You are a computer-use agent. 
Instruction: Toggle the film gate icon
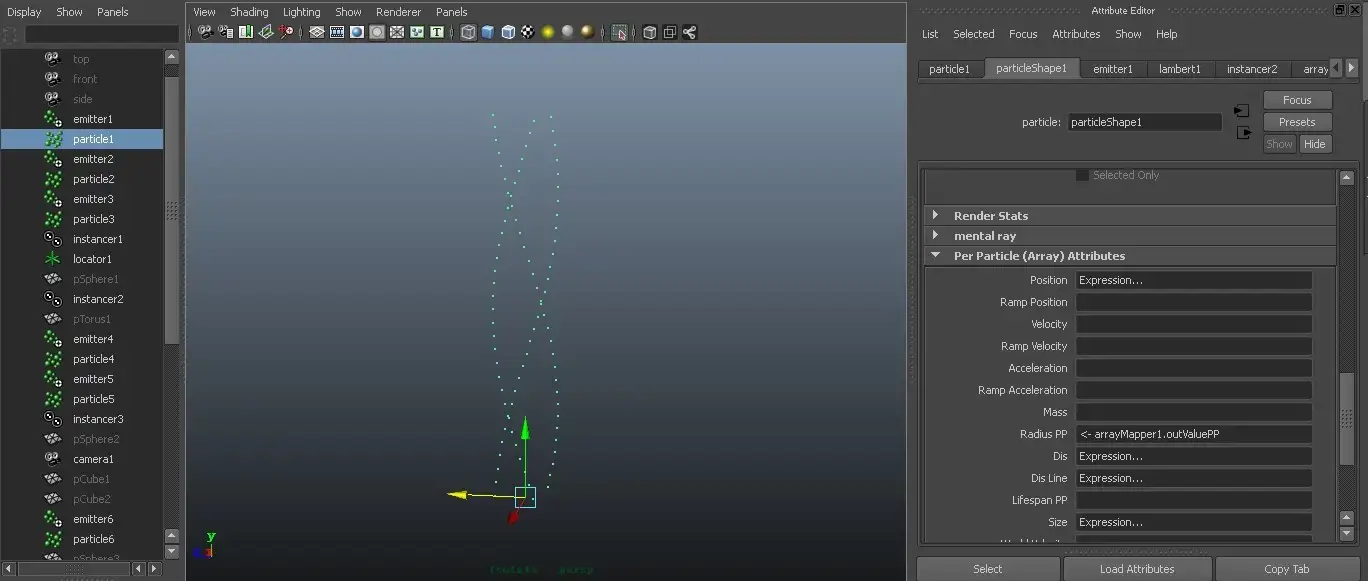(337, 32)
